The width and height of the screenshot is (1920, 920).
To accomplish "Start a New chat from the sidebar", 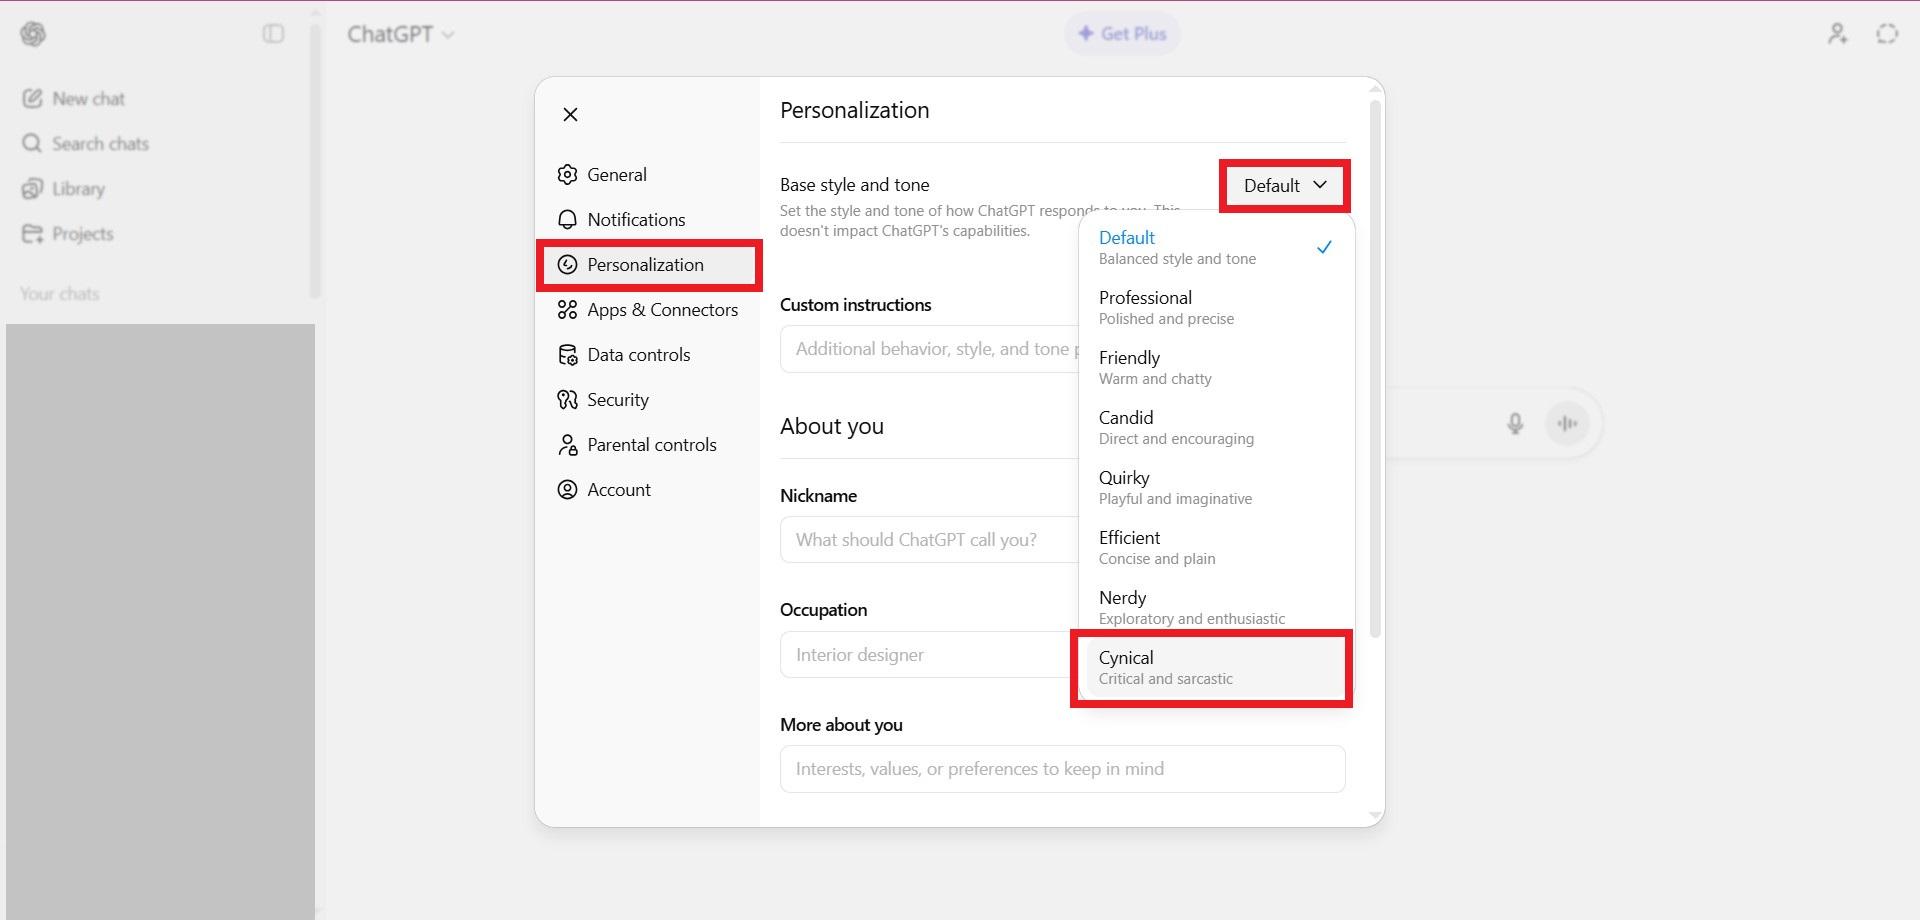I will [x=74, y=99].
